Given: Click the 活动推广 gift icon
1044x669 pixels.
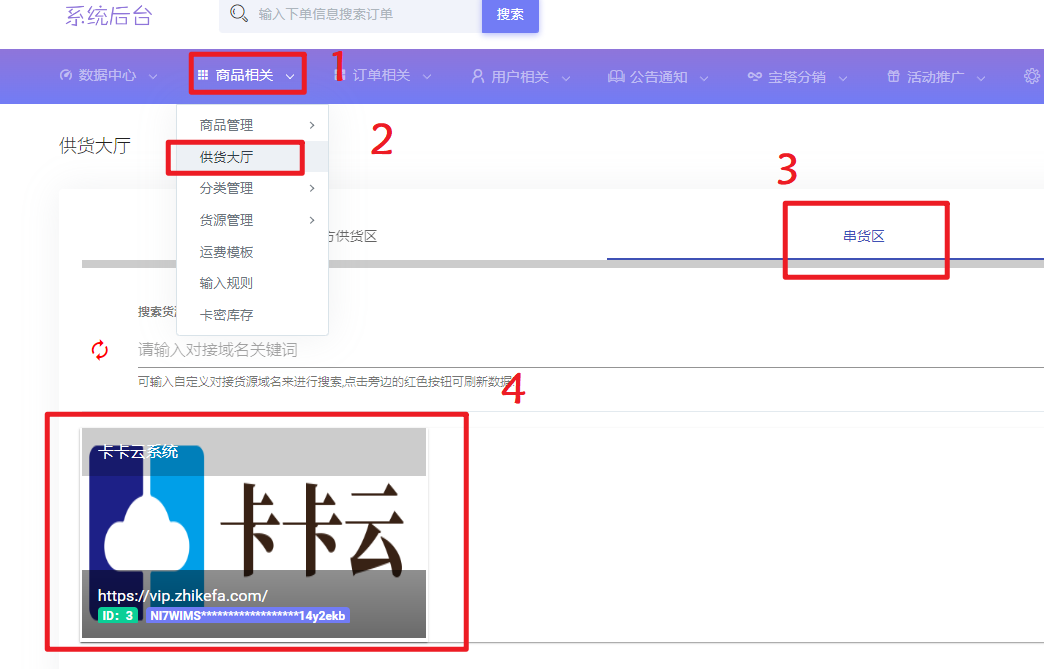Looking at the screenshot, I should coord(893,76).
